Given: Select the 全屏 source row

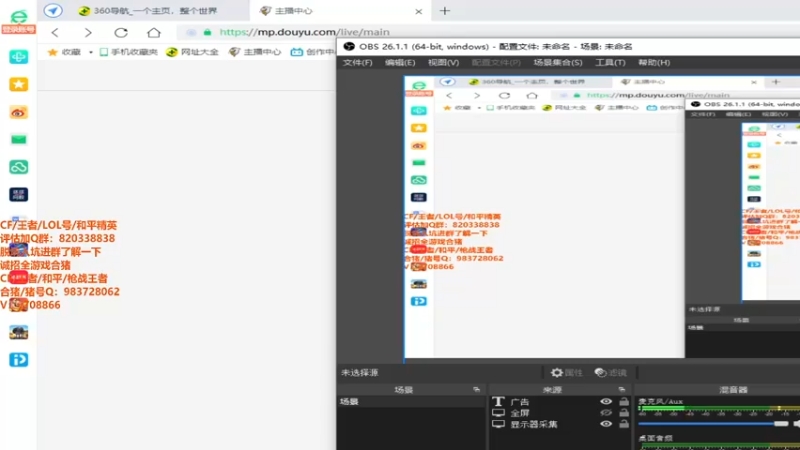Looking at the screenshot, I should pyautogui.click(x=560, y=413).
